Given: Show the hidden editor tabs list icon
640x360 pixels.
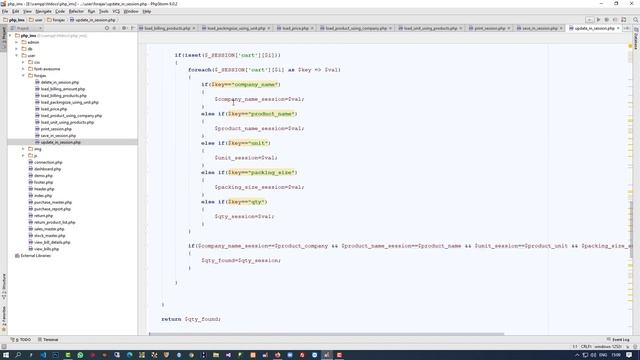Looking at the screenshot, I should (x=627, y=28).
